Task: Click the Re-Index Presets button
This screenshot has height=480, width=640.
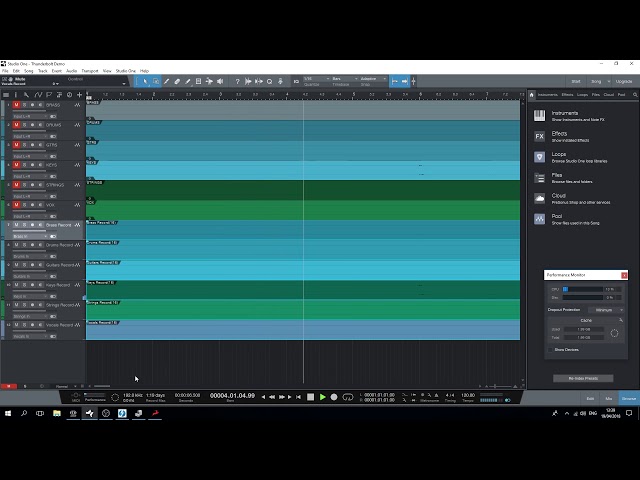Action: pyautogui.click(x=583, y=378)
